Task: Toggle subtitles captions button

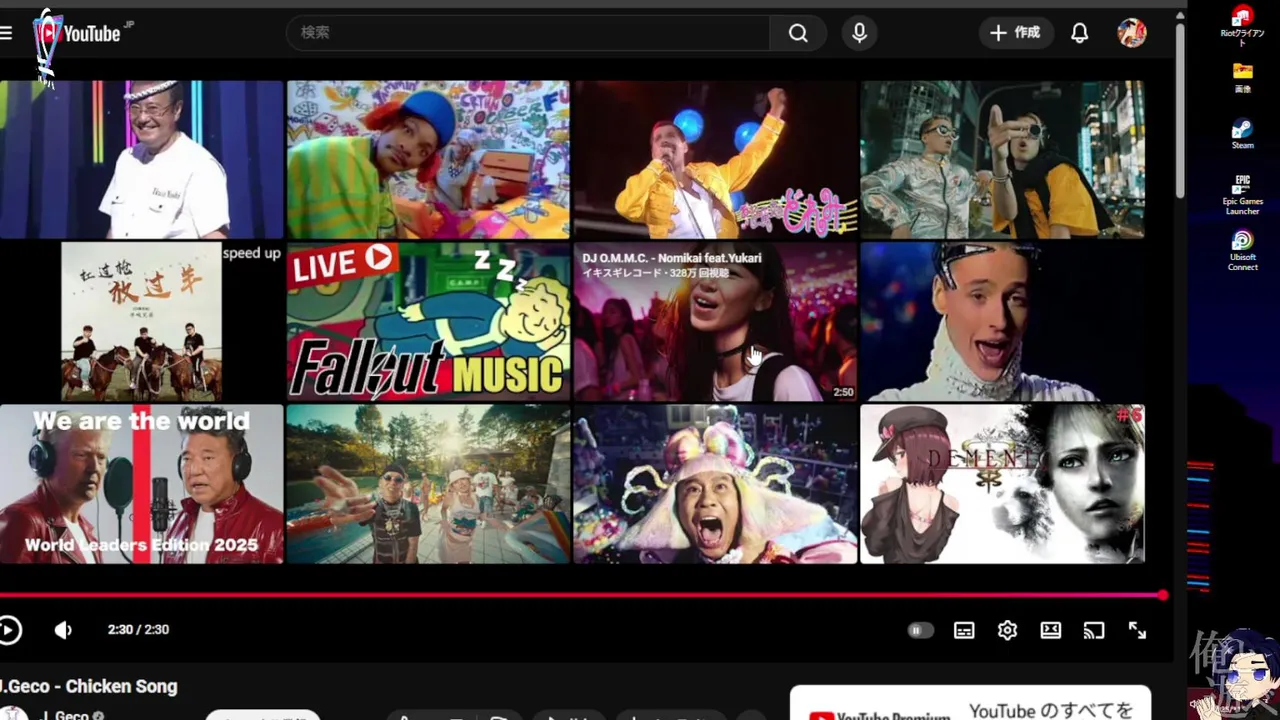Action: [964, 630]
